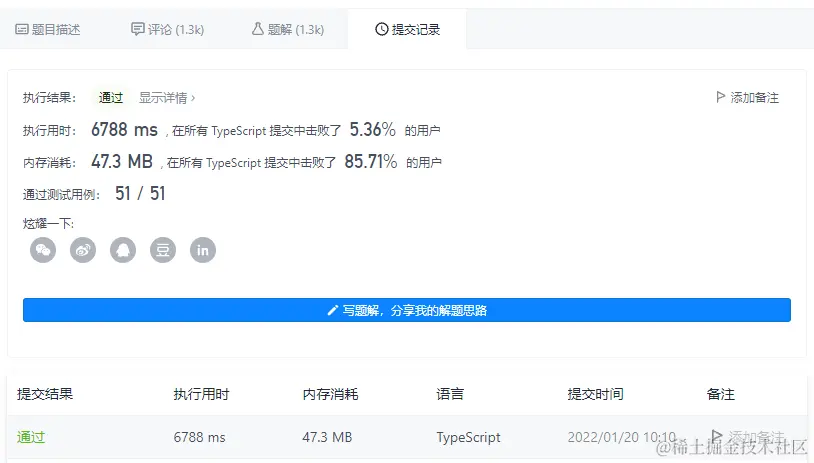814x463 pixels.
Task: Click the 炫耀一下 label
Action: click(x=48, y=224)
